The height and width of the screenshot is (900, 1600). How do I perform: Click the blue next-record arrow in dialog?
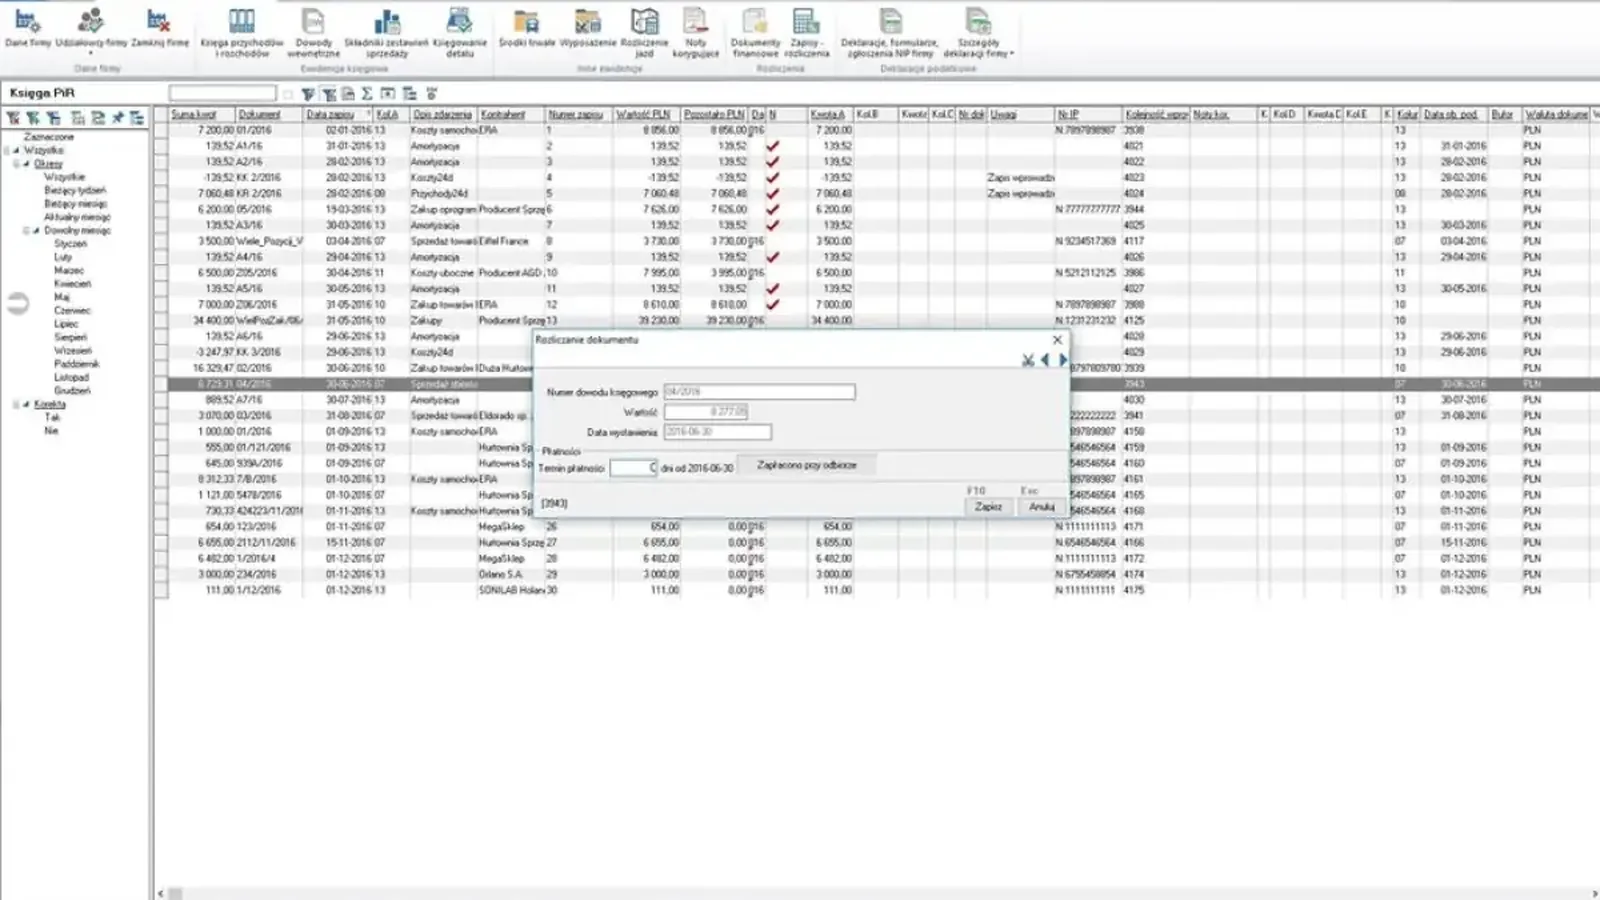(1063, 360)
